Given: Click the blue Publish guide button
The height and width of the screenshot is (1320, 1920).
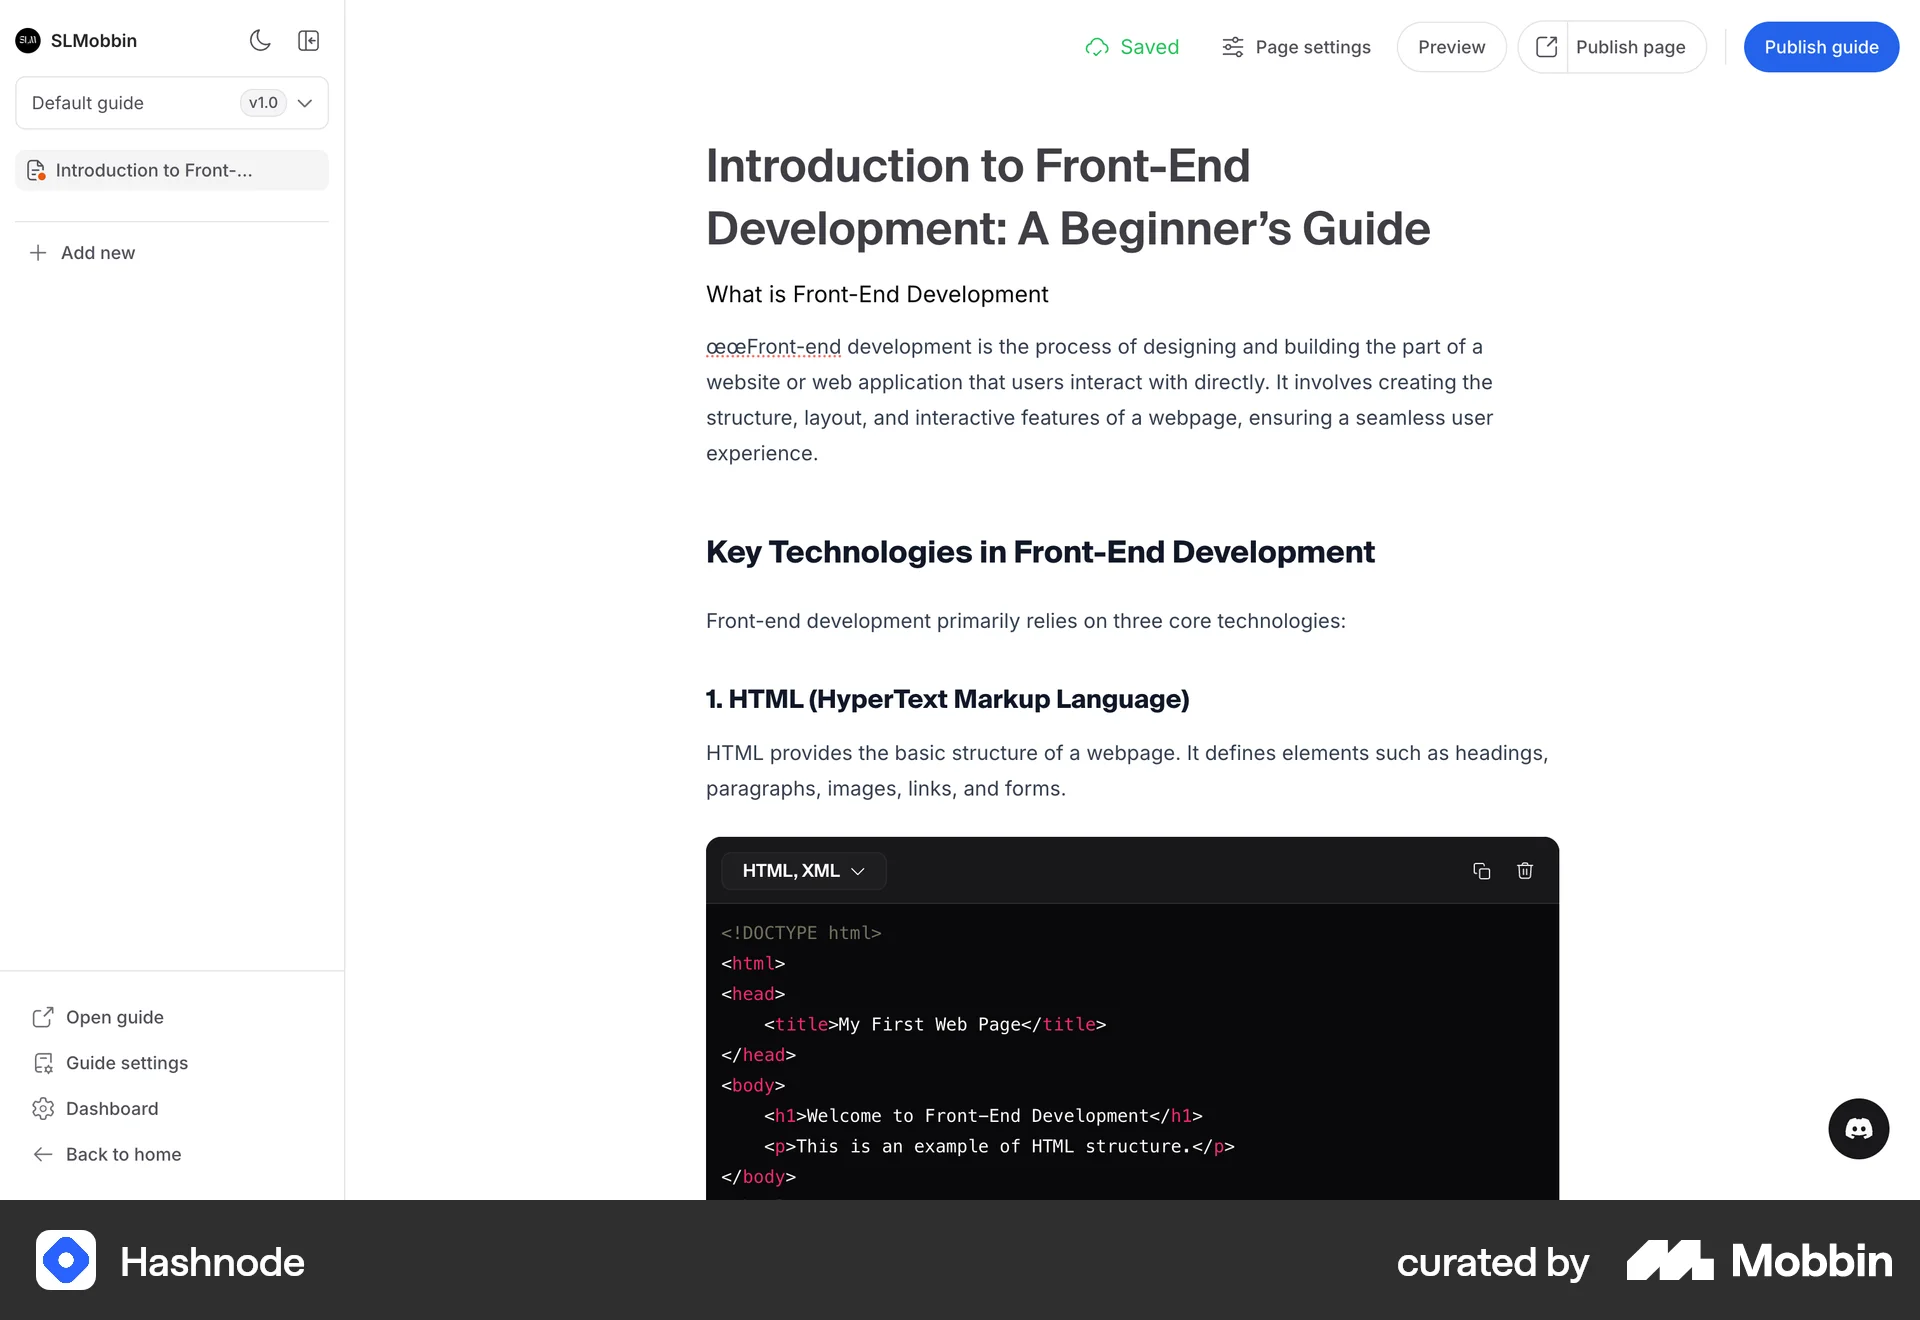Looking at the screenshot, I should coord(1820,47).
